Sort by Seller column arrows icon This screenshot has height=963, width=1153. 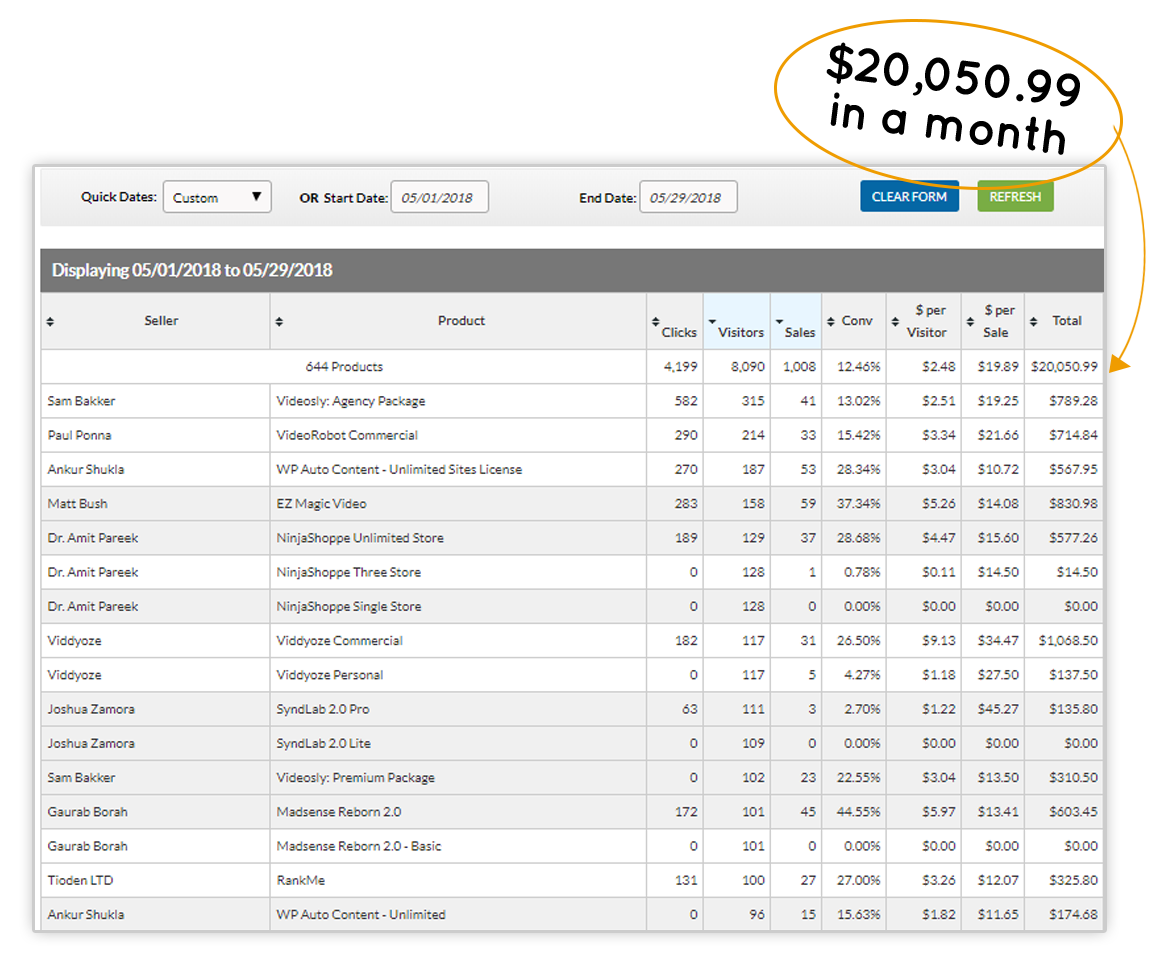coord(50,321)
